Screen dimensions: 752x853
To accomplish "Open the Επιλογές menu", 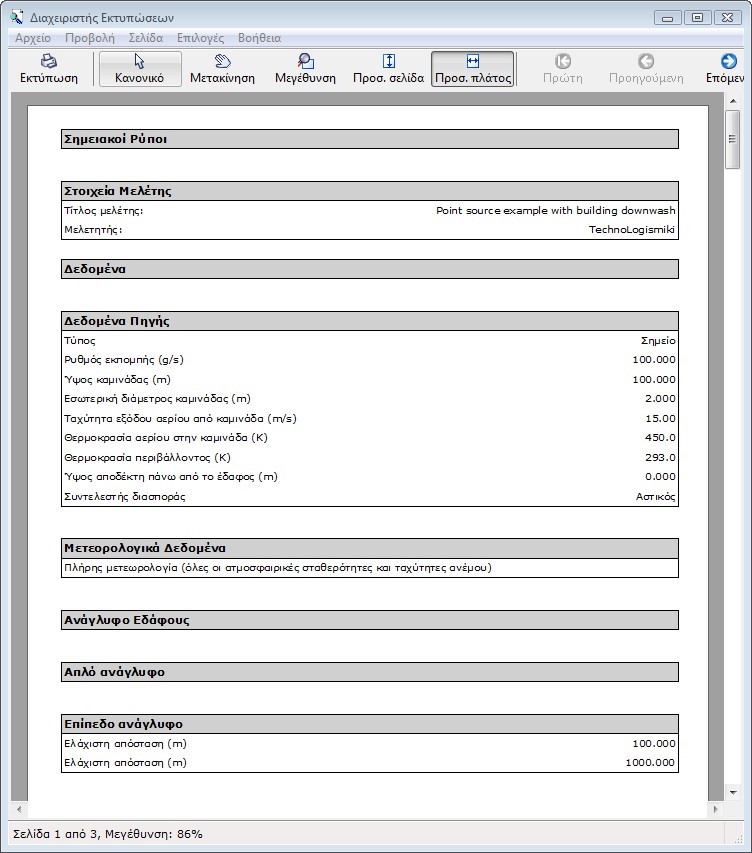I will pyautogui.click(x=200, y=38).
